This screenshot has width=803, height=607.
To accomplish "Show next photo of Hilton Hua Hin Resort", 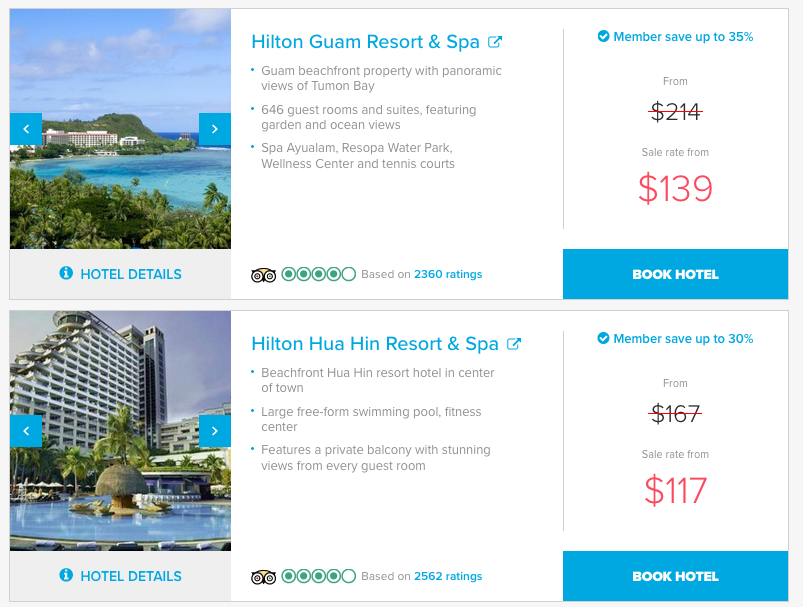I will tap(215, 431).
